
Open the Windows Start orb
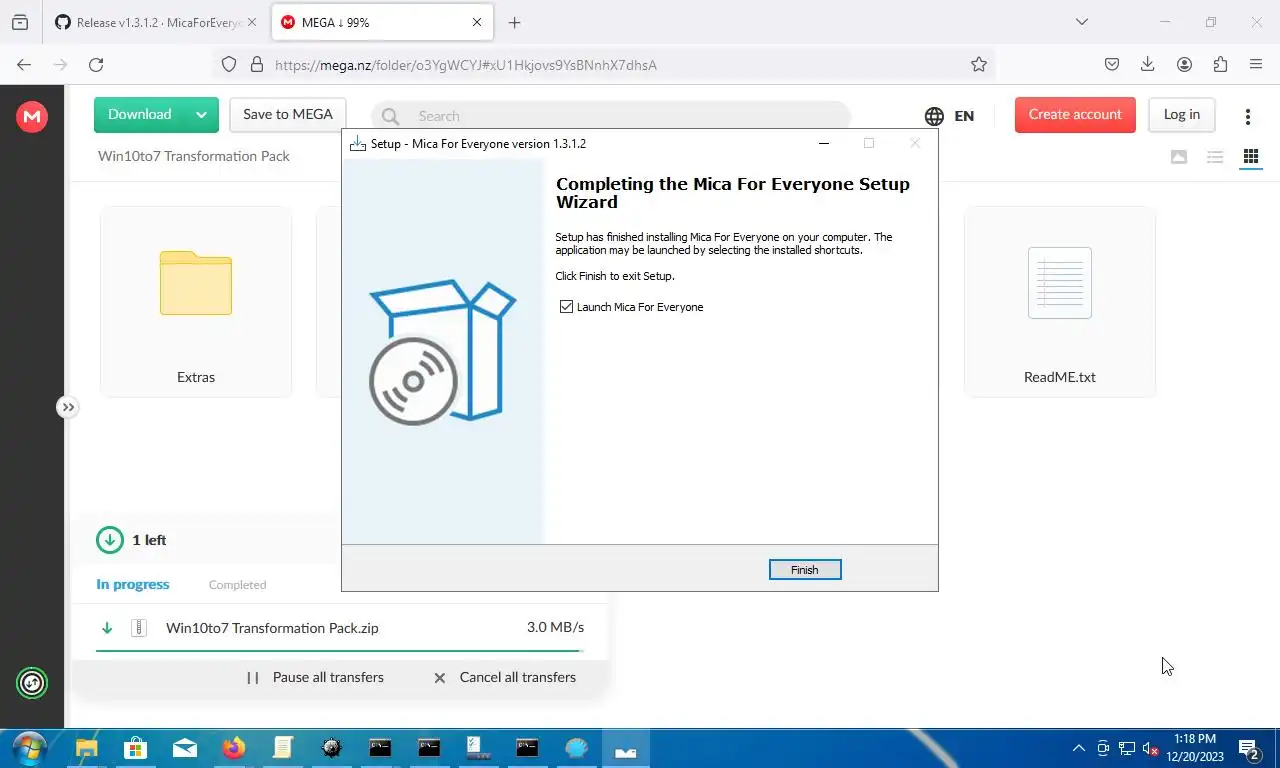coord(29,748)
